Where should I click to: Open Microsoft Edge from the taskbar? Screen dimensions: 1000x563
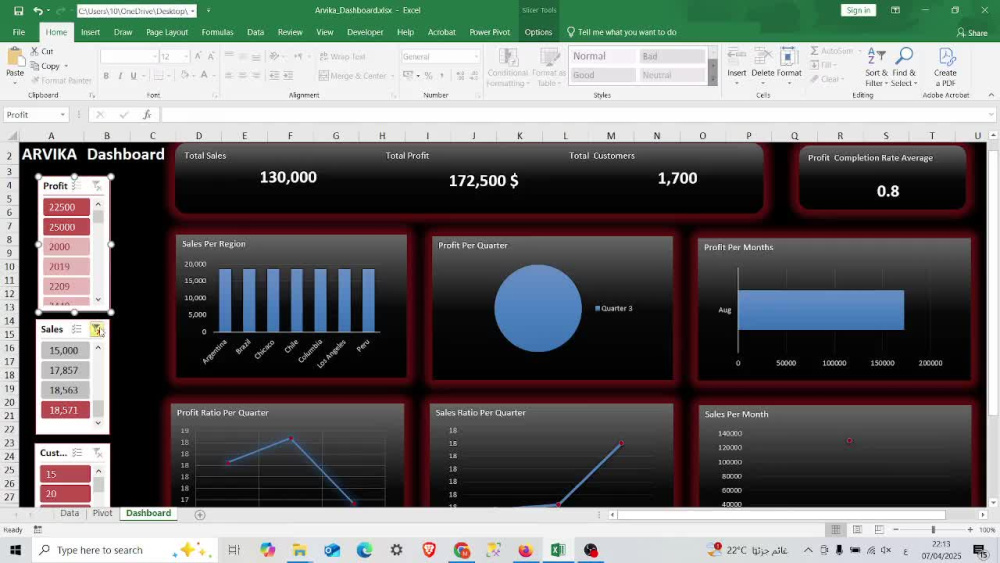point(364,550)
